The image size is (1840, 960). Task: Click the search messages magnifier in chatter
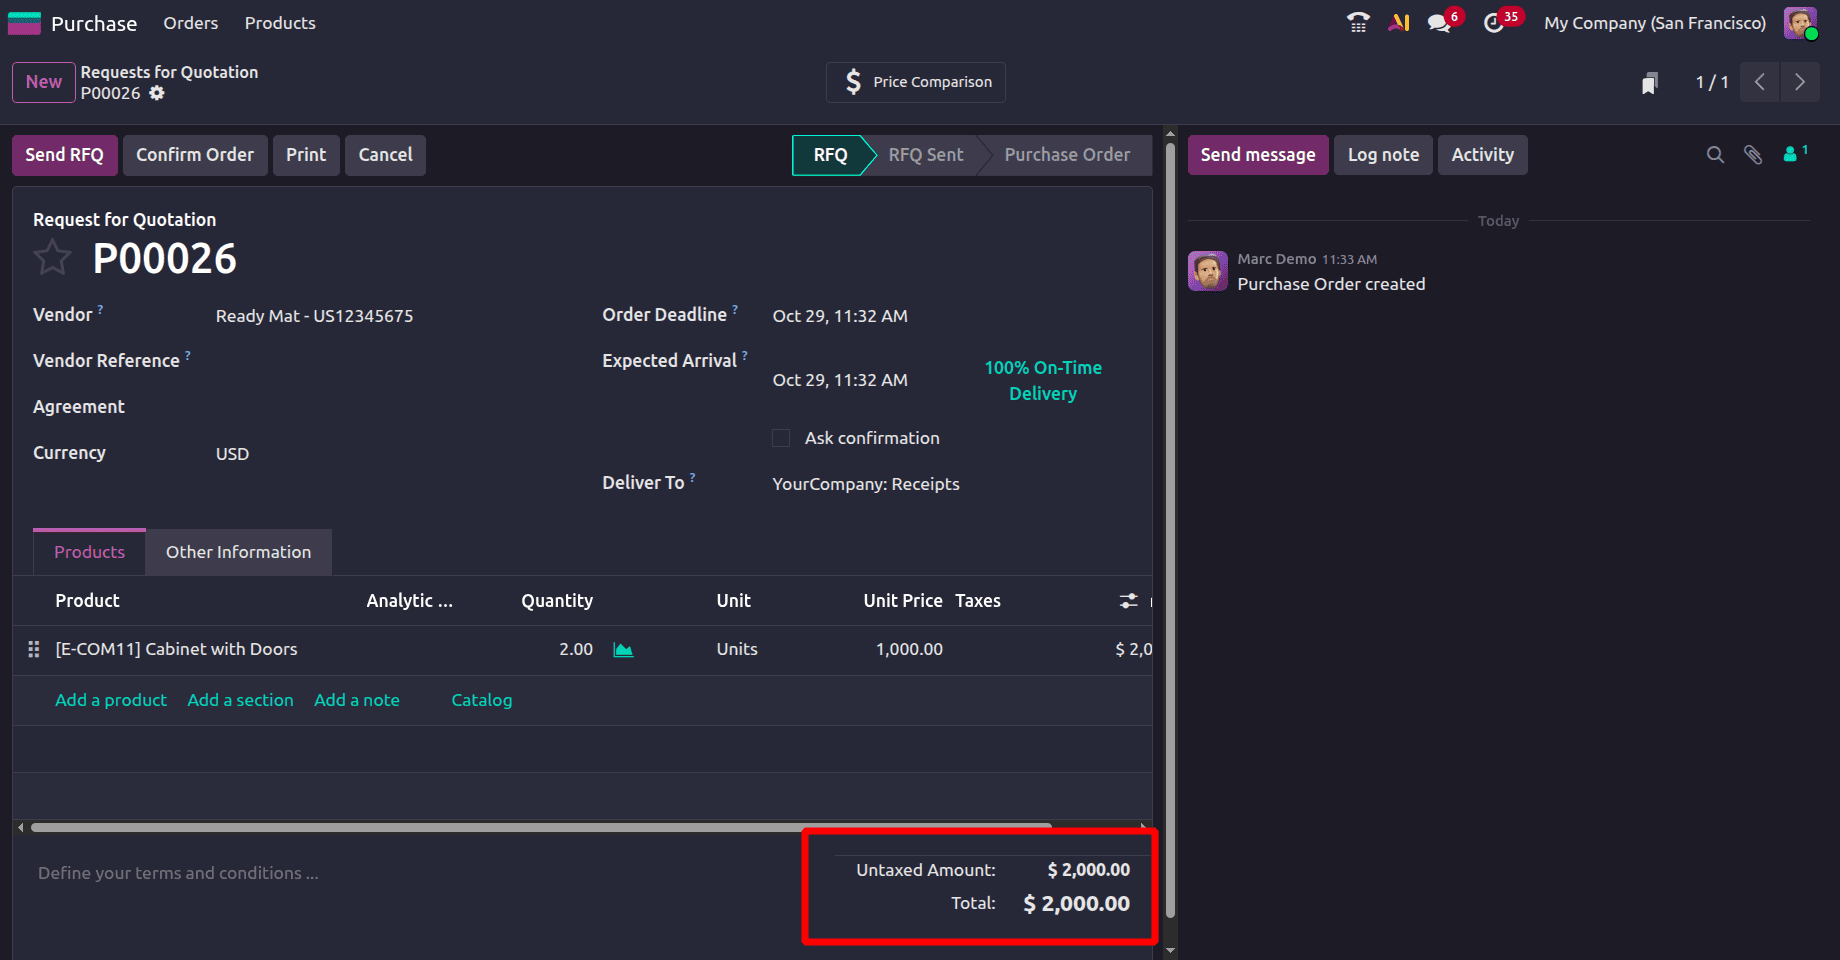click(x=1715, y=155)
